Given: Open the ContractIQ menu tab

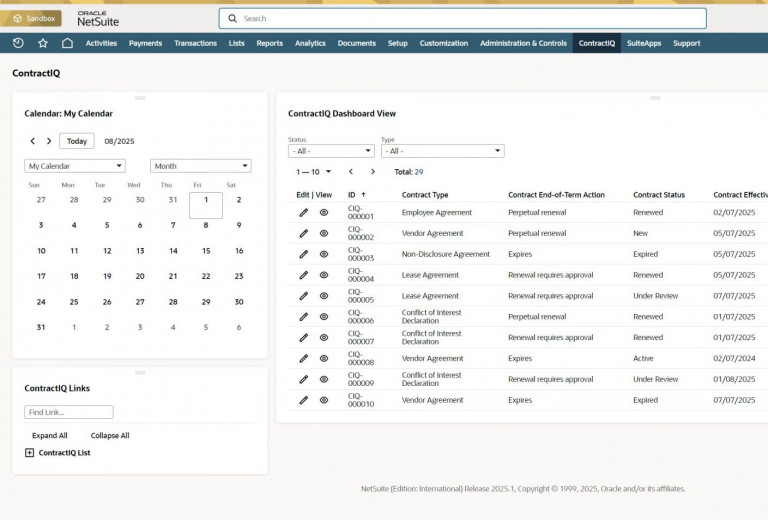Looking at the screenshot, I should pos(597,43).
